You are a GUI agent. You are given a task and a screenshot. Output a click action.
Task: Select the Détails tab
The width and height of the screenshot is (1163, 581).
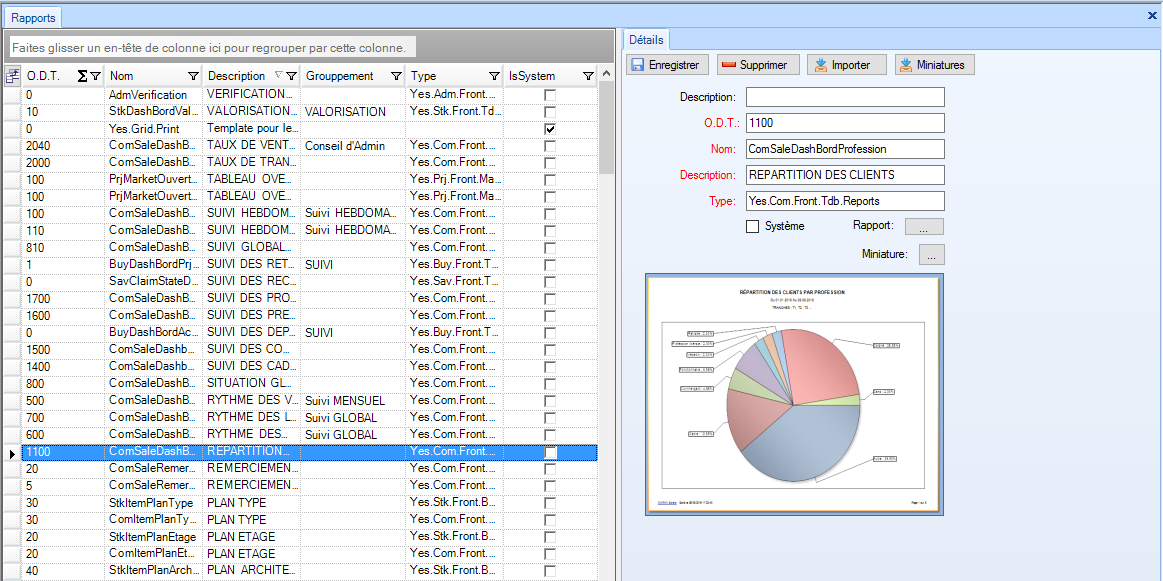[x=646, y=40]
